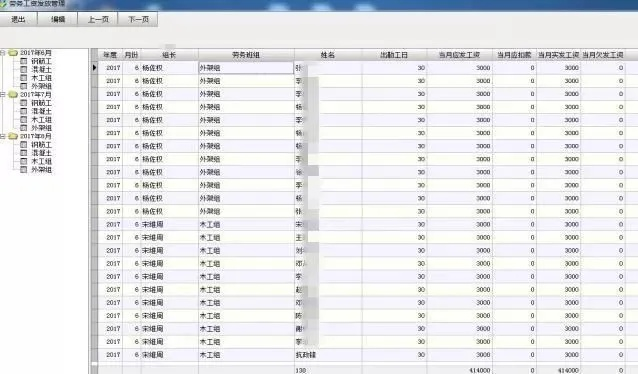
Task: Select the 2017年6月 folder icon
Action: coord(13,53)
